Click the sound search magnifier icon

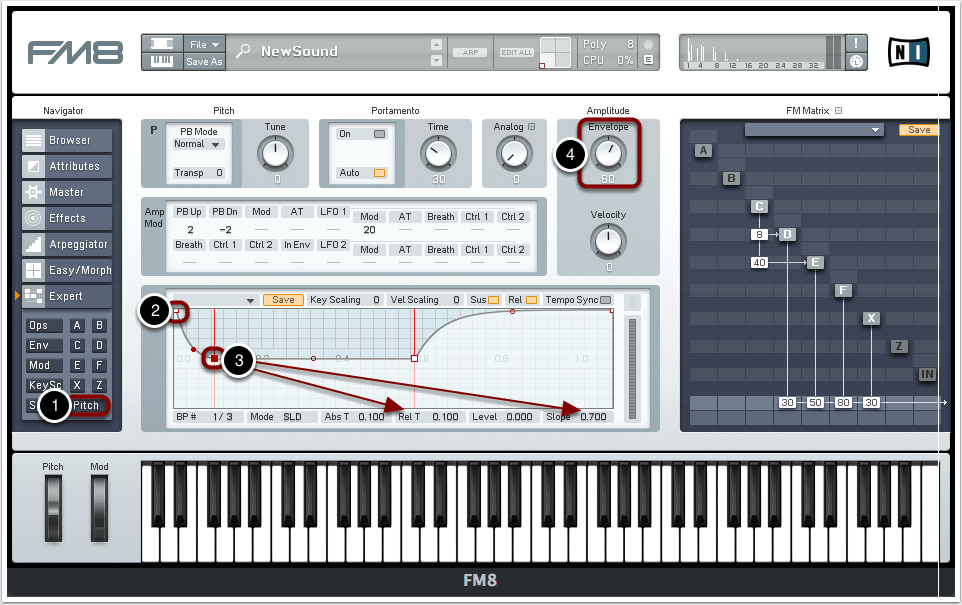(x=243, y=52)
